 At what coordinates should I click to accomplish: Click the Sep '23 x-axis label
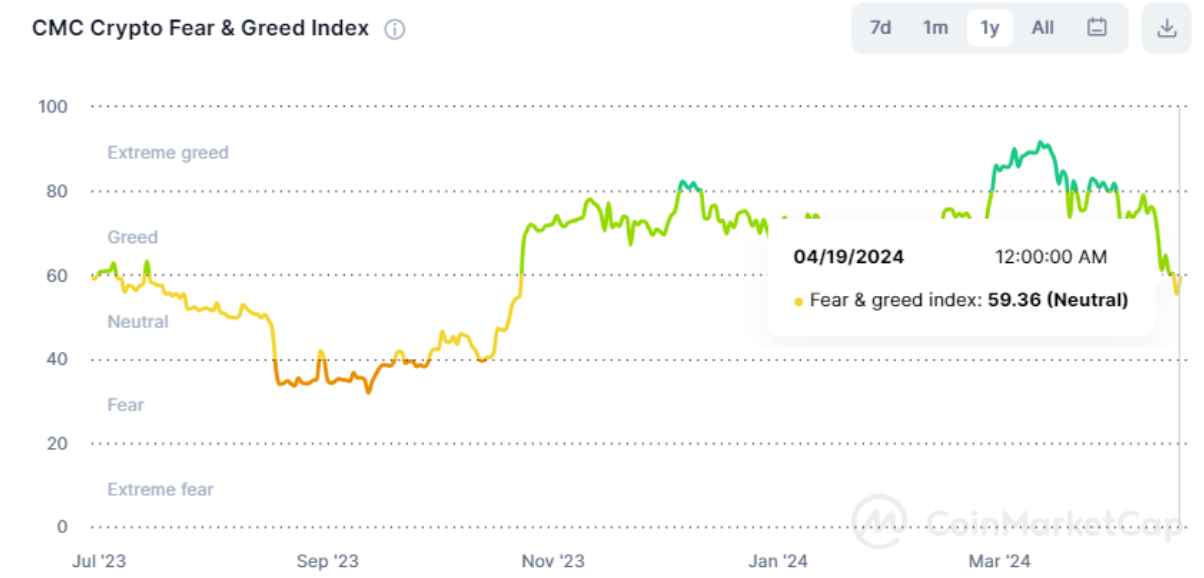(x=327, y=560)
